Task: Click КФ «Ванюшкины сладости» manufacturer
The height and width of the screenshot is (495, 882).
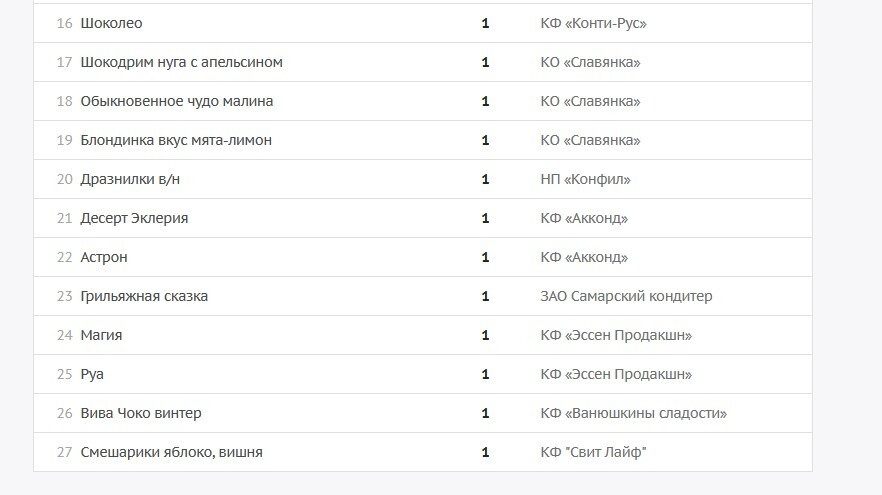Action: (x=633, y=413)
